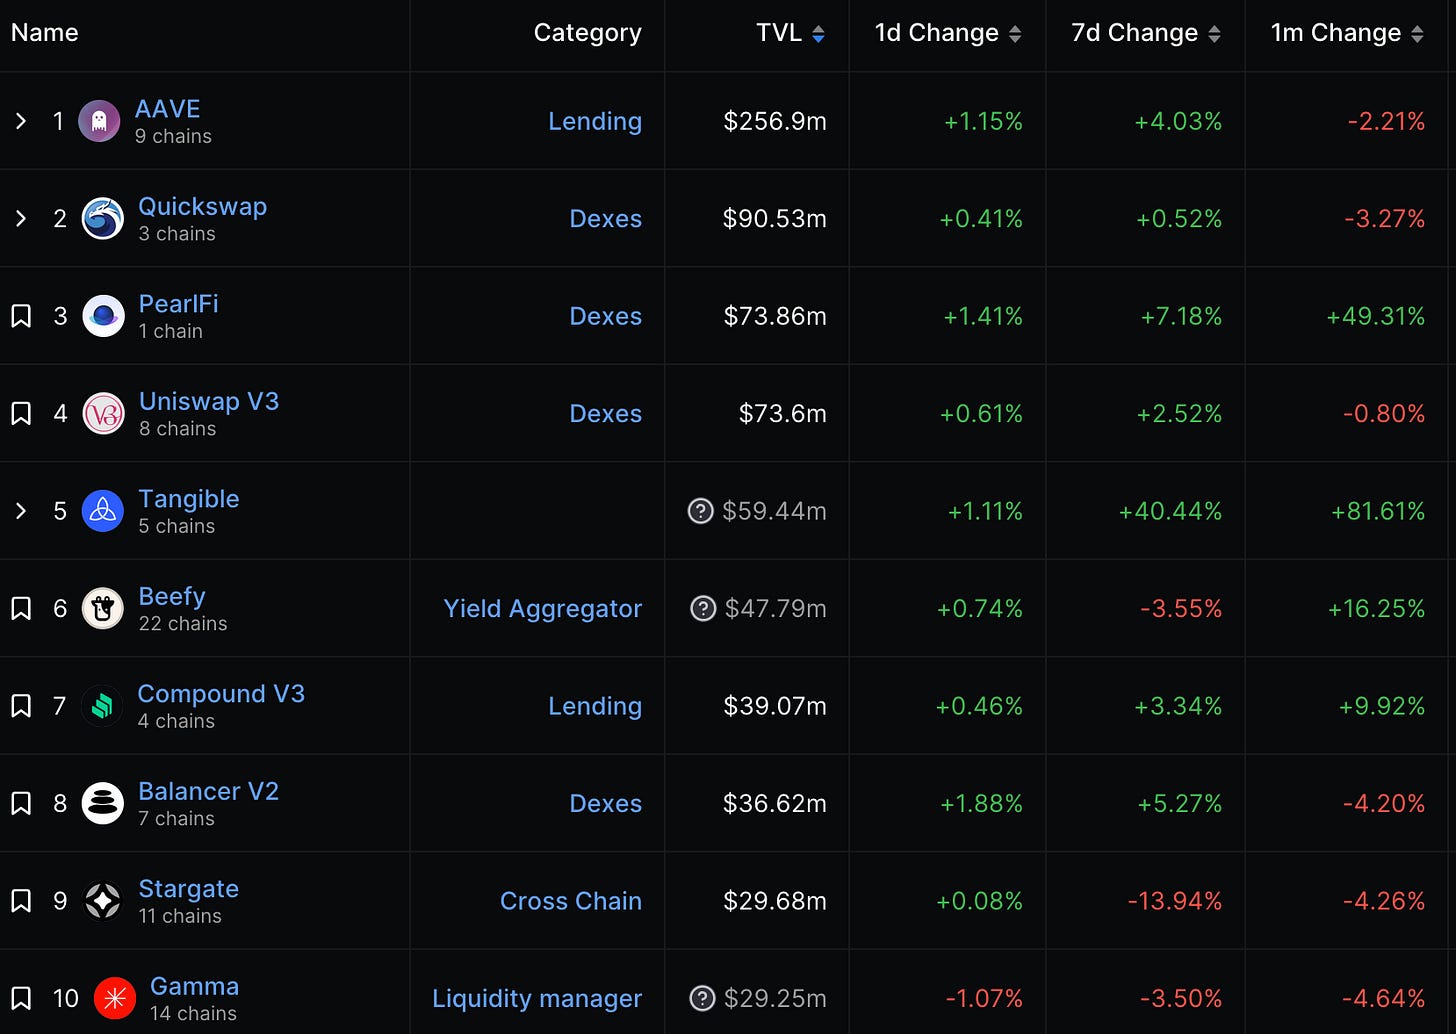The width and height of the screenshot is (1456, 1034).
Task: Open the PearlFi protocol logo
Action: pyautogui.click(x=103, y=316)
